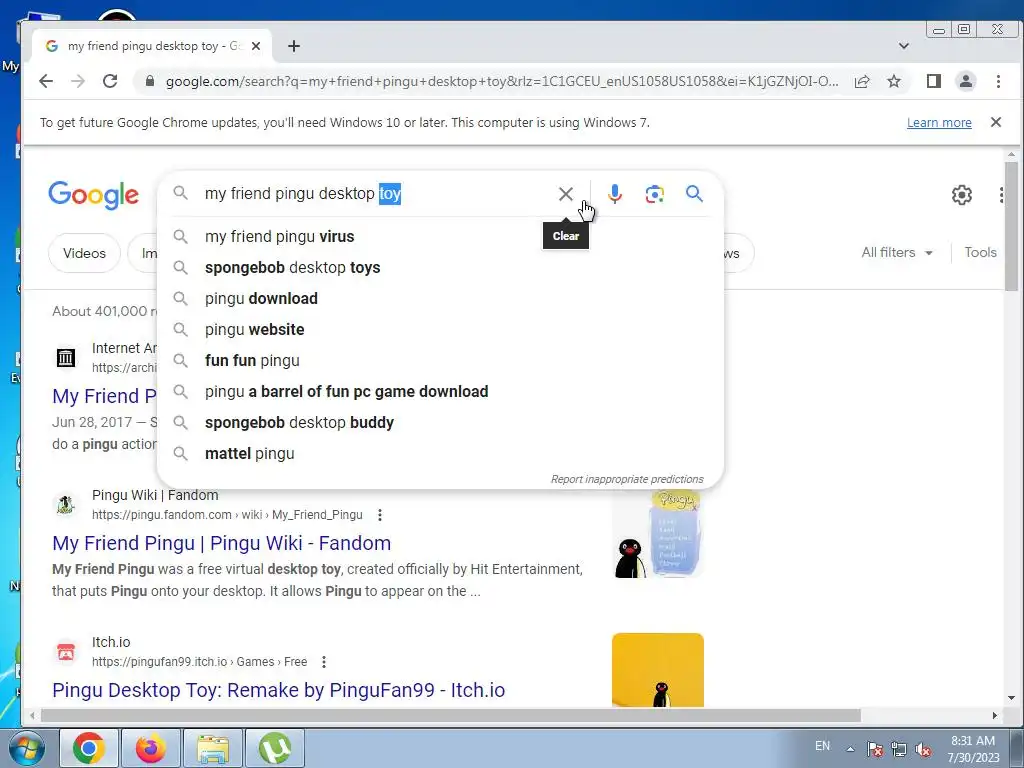Open Google quick settings gear
This screenshot has height=768, width=1024.
961,195
